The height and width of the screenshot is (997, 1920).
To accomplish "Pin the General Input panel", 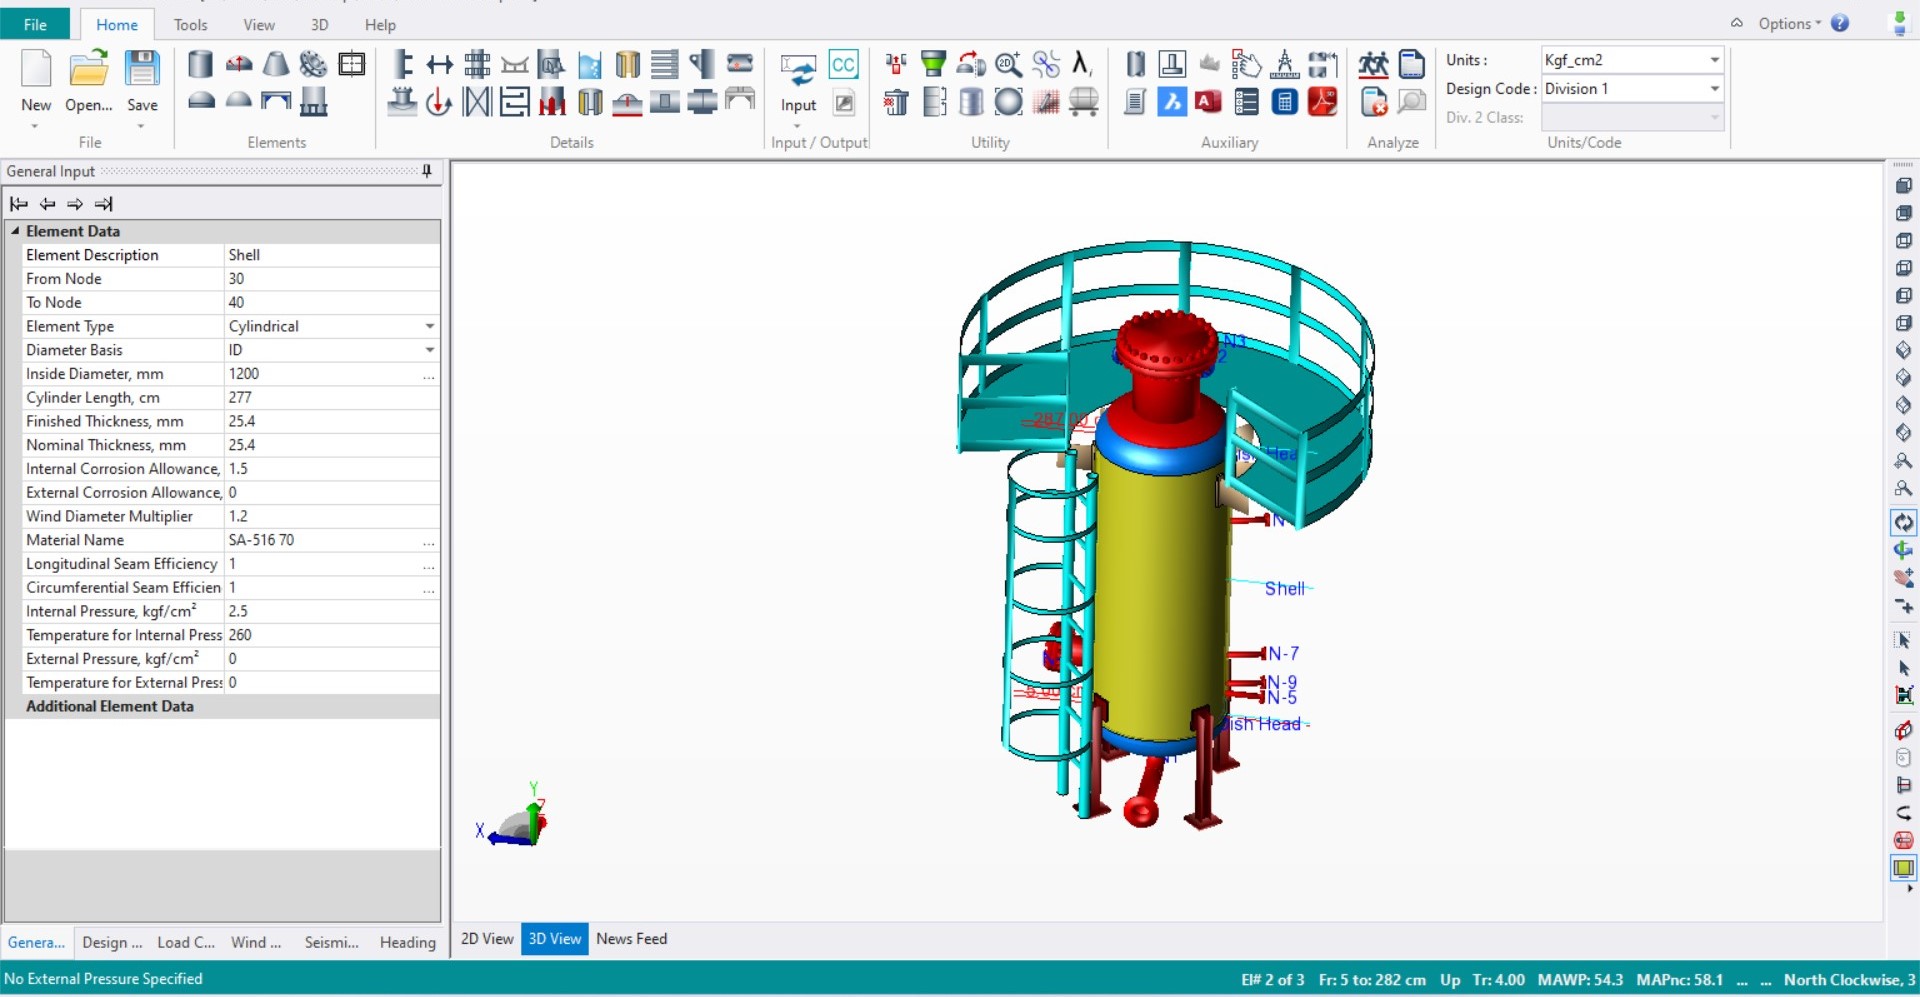I will tap(426, 171).
